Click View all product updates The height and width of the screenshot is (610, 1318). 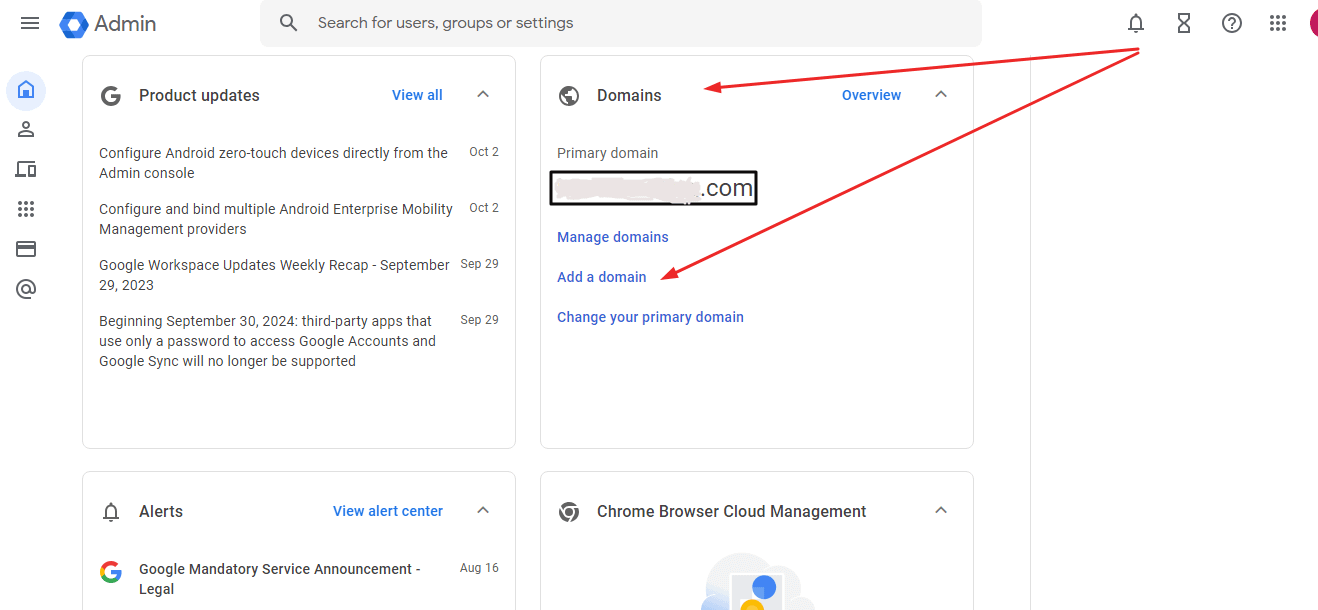[417, 95]
